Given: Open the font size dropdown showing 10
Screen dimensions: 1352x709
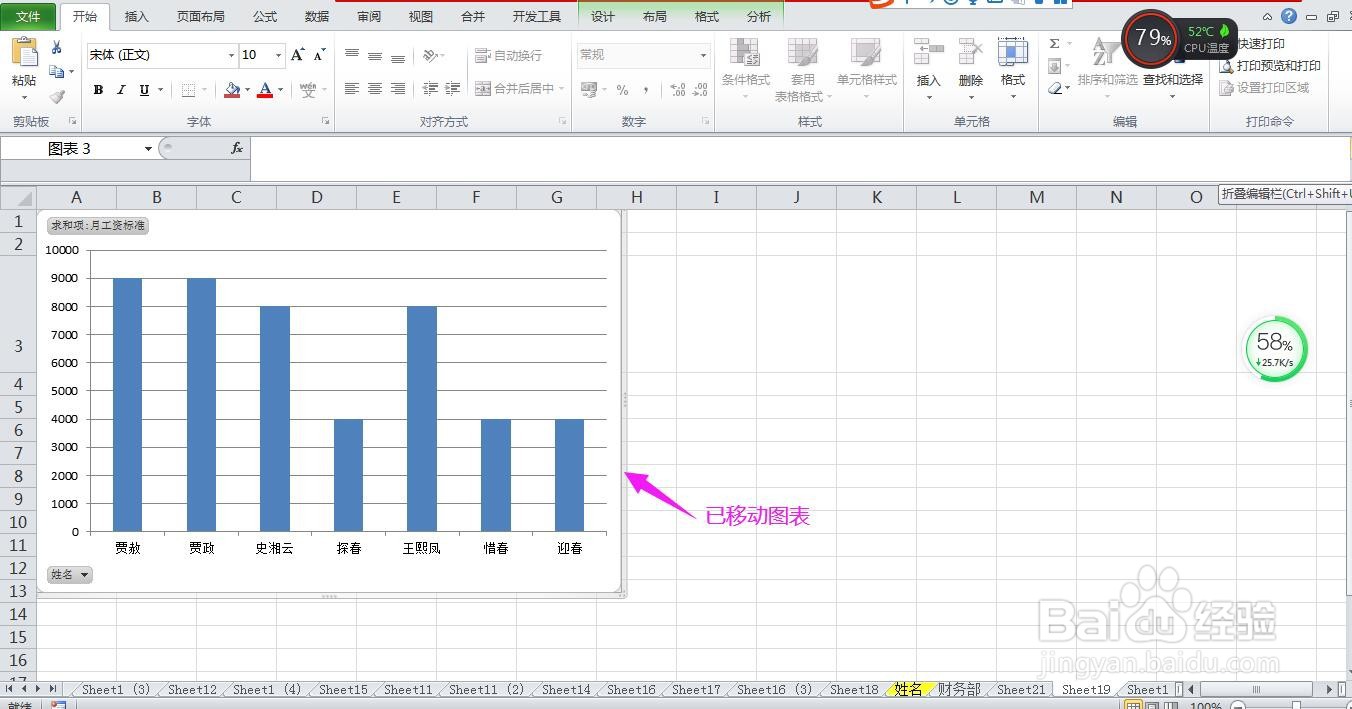Looking at the screenshot, I should pos(278,55).
